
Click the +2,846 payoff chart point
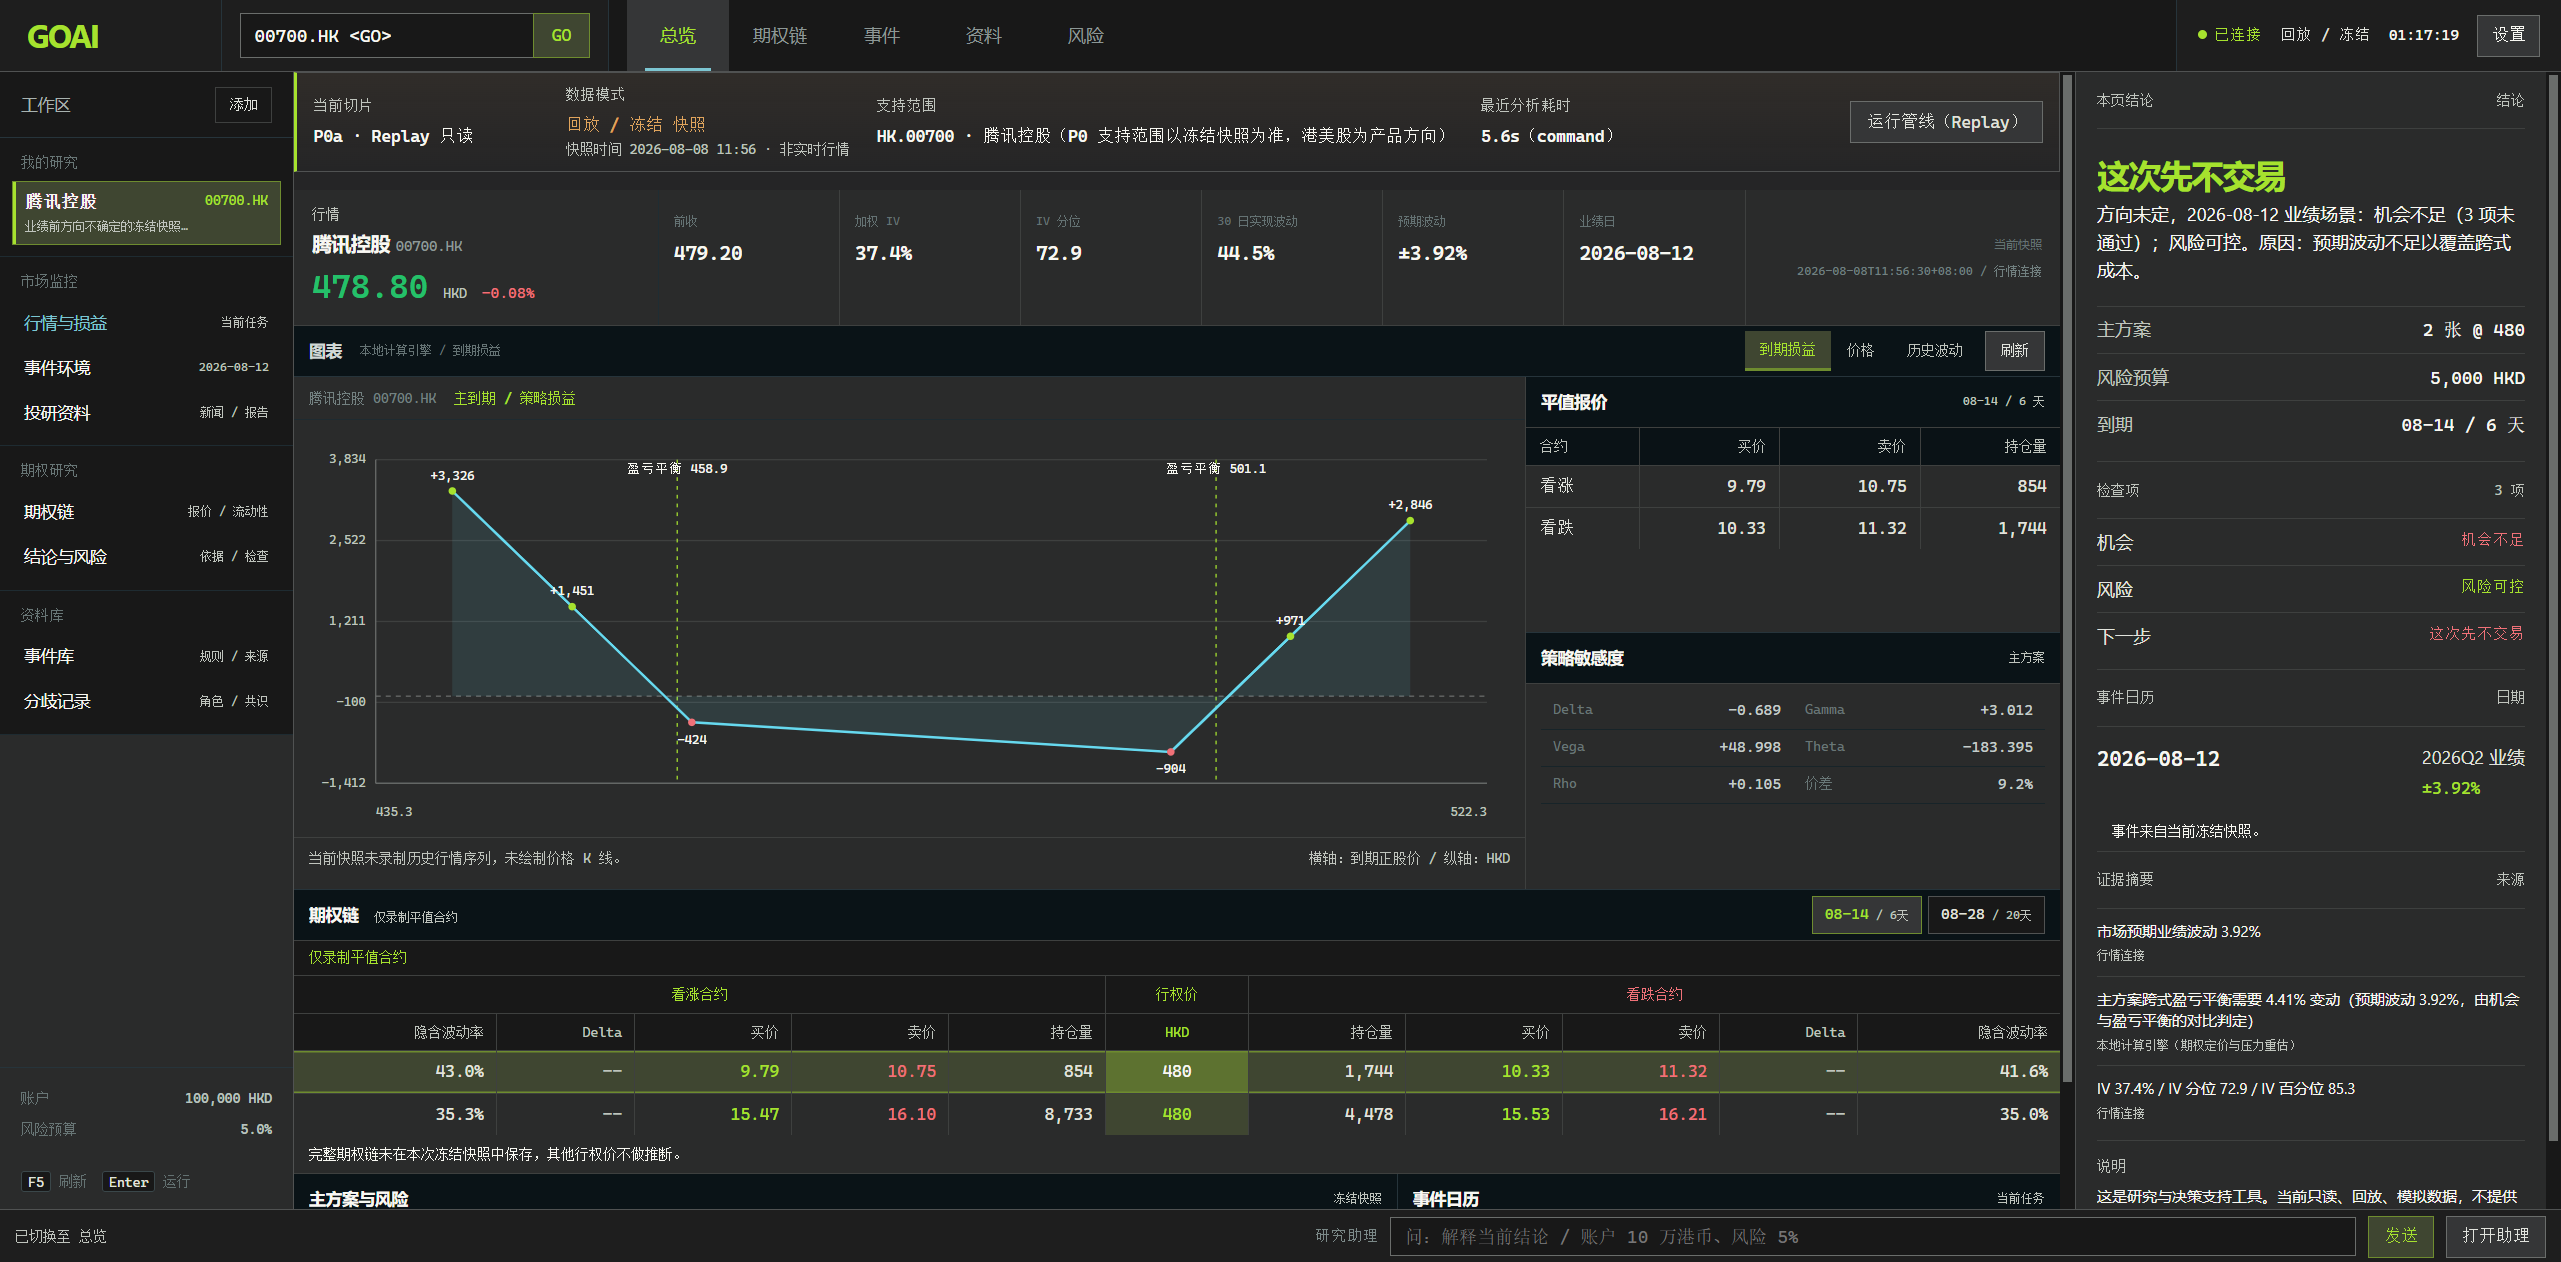point(1410,520)
